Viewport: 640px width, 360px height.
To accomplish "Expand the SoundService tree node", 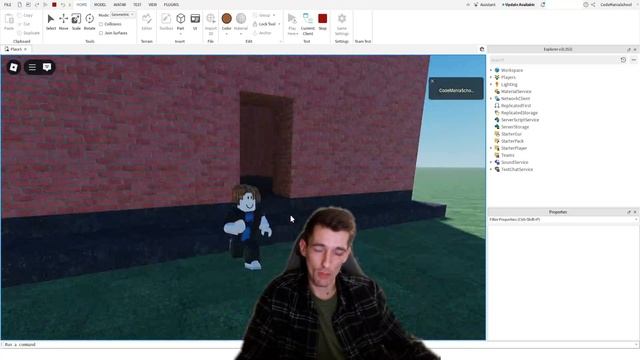I will pos(491,162).
